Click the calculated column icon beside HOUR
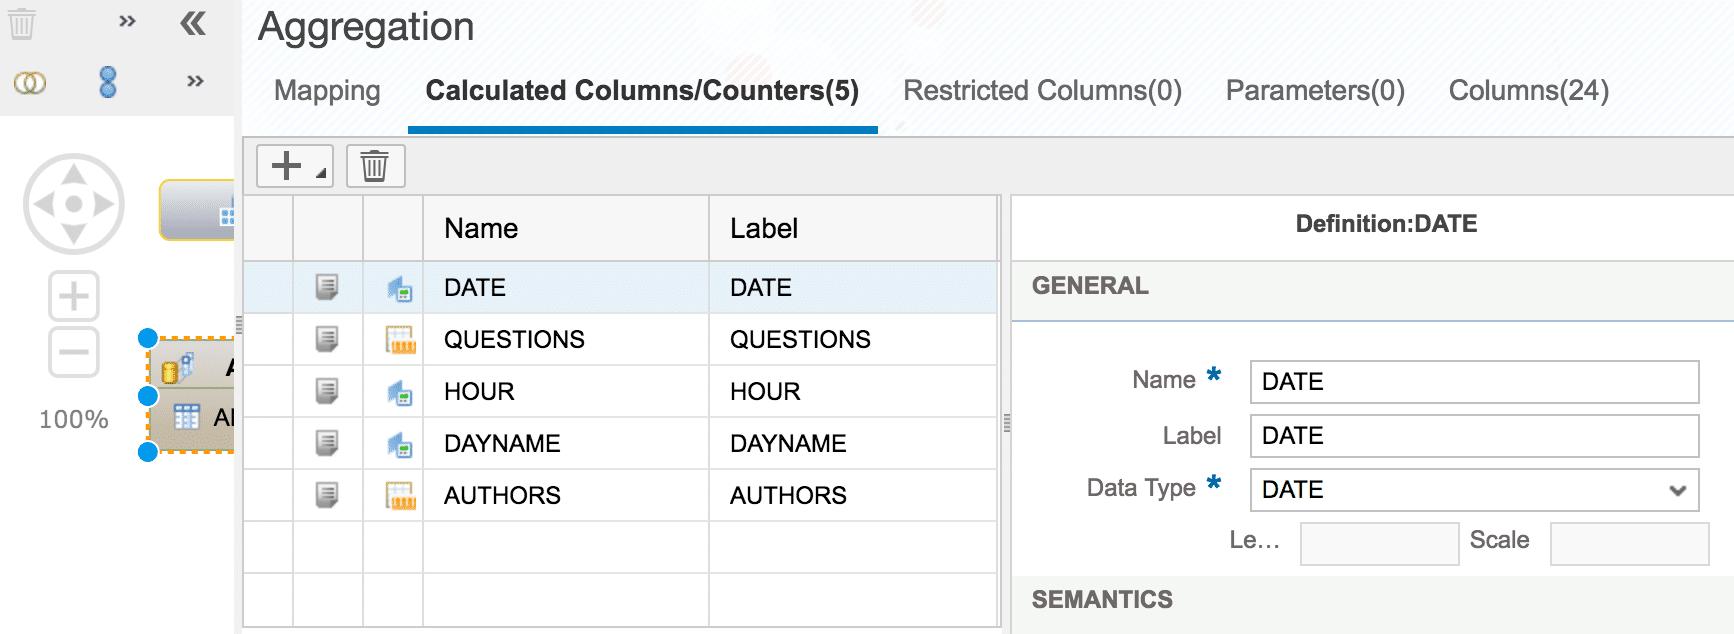 [x=400, y=392]
